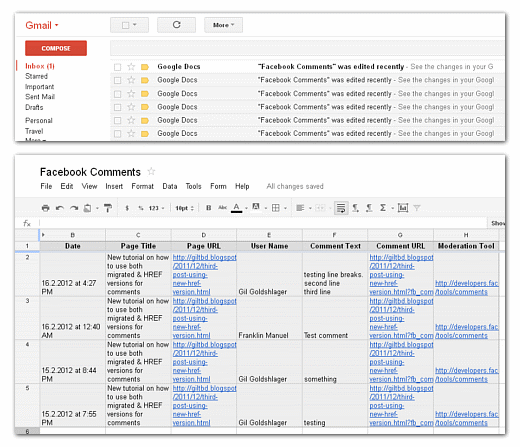The height and width of the screenshot is (447, 520).
Task: Click the horizontal align icon
Action: [x=300, y=208]
